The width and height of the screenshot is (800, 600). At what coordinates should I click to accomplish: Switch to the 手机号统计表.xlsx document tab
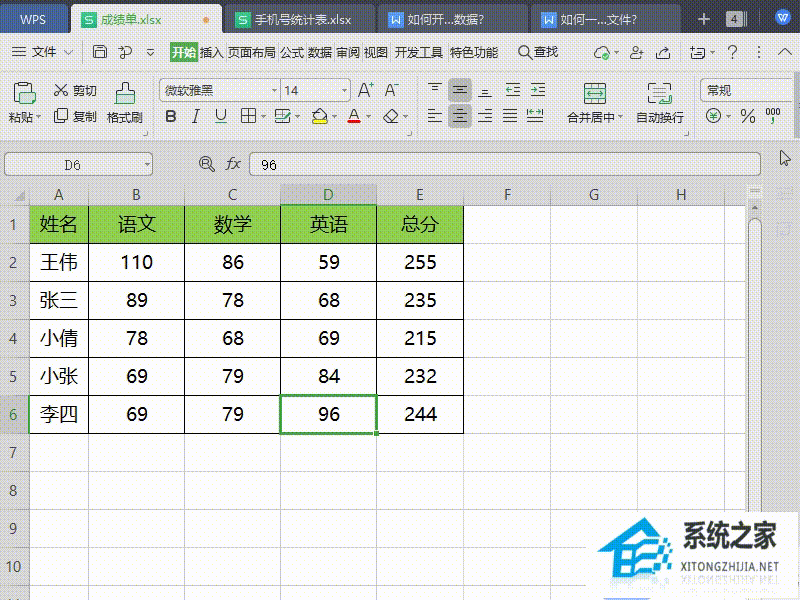[297, 19]
